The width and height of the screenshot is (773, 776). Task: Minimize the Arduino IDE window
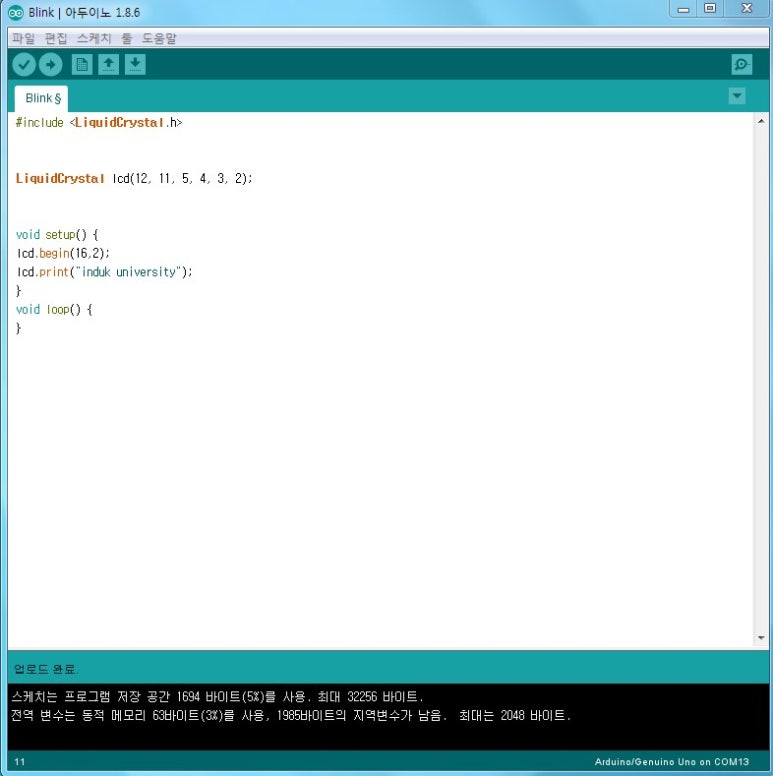point(683,9)
